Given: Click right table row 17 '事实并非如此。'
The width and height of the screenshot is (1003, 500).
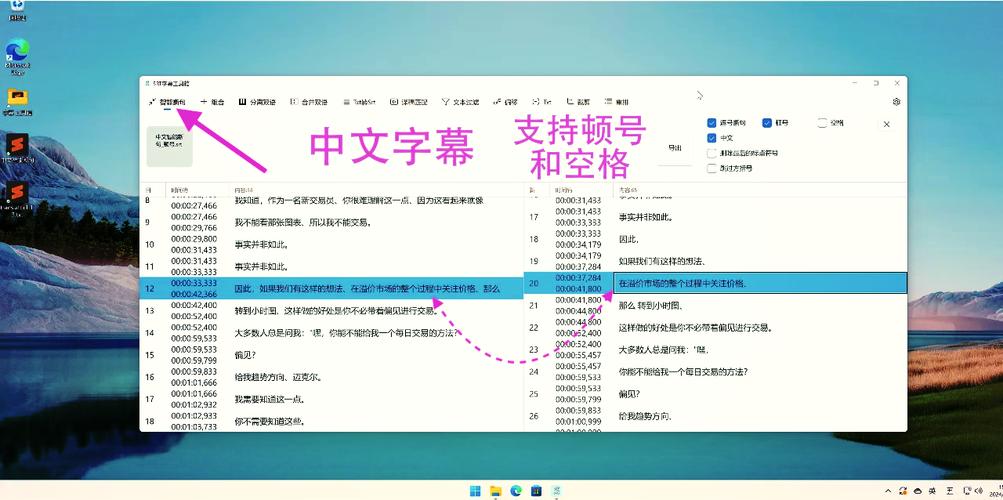Looking at the screenshot, I should pyautogui.click(x=715, y=217).
